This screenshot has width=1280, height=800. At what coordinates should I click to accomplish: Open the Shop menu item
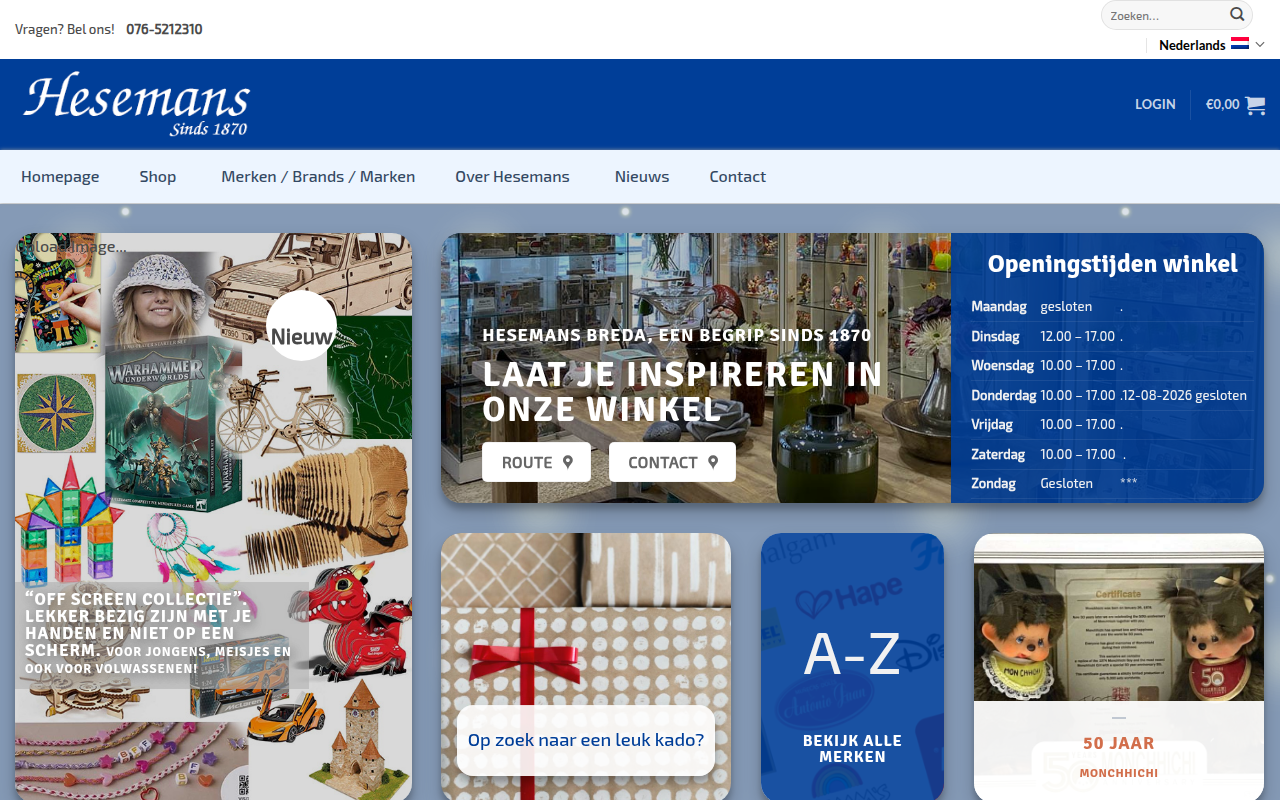pos(158,176)
